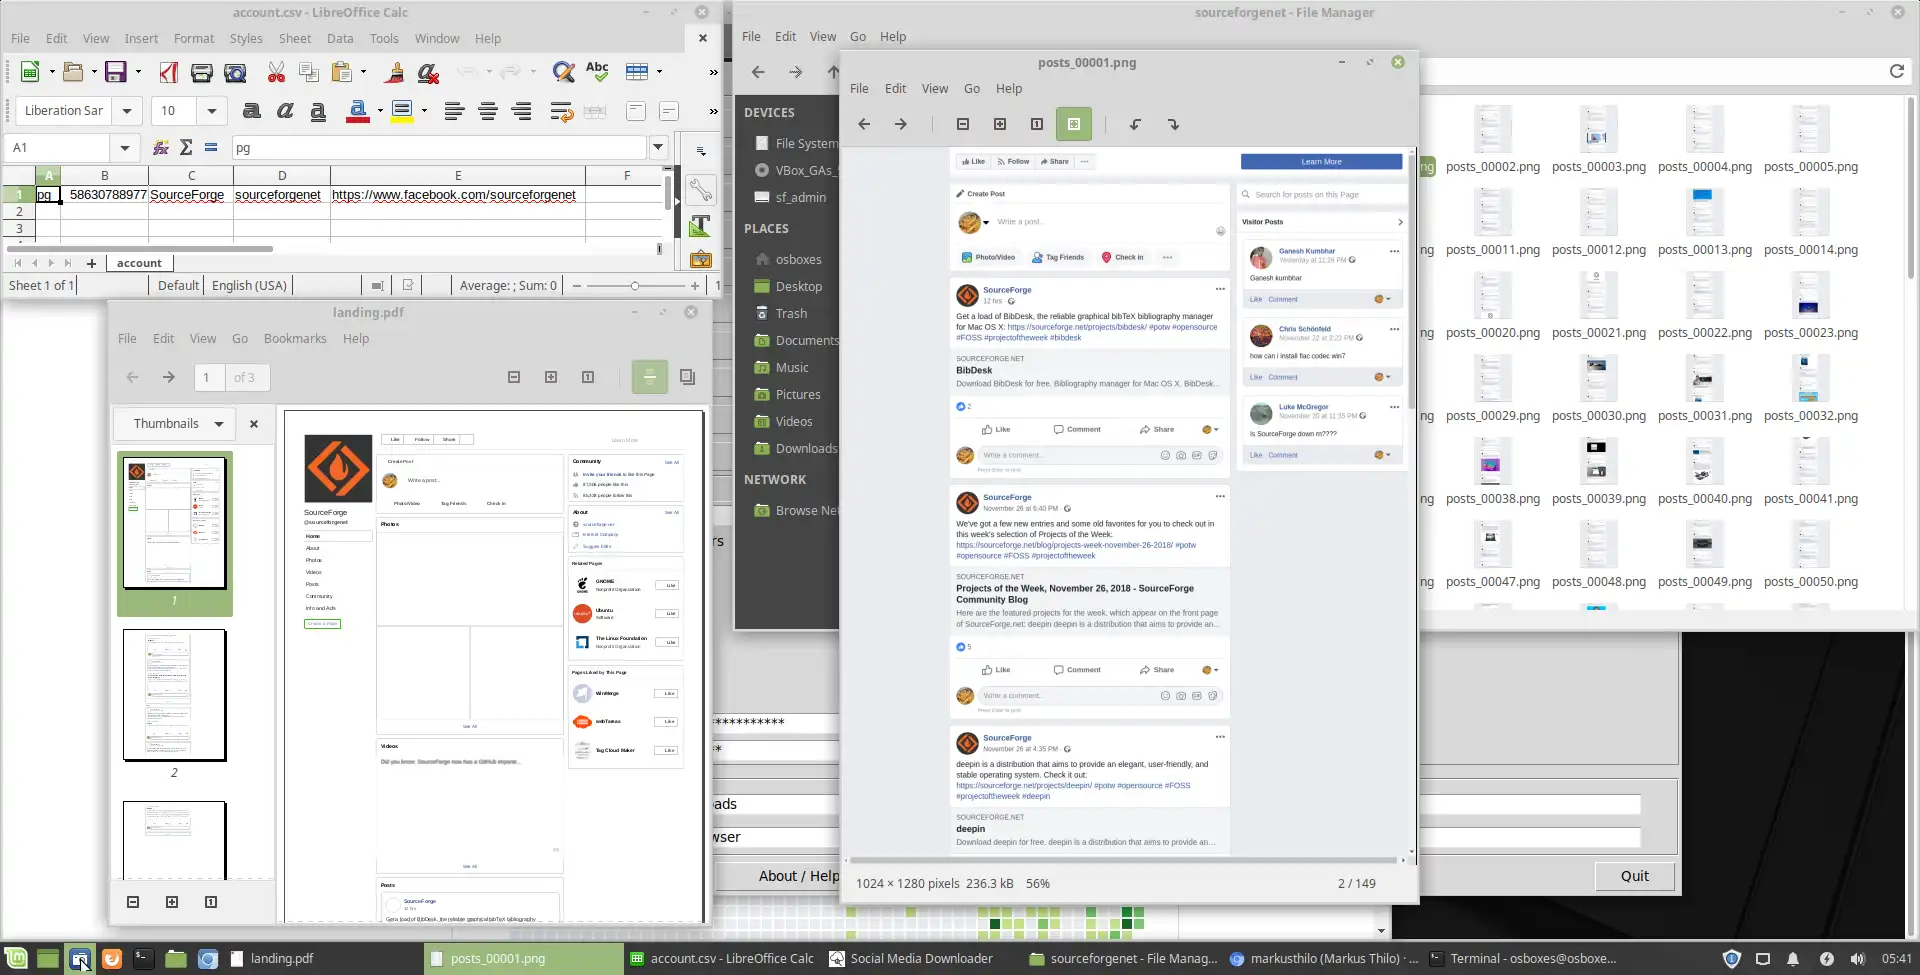Expand the Calc formula bar
Image resolution: width=1920 pixels, height=975 pixels.
click(x=659, y=148)
